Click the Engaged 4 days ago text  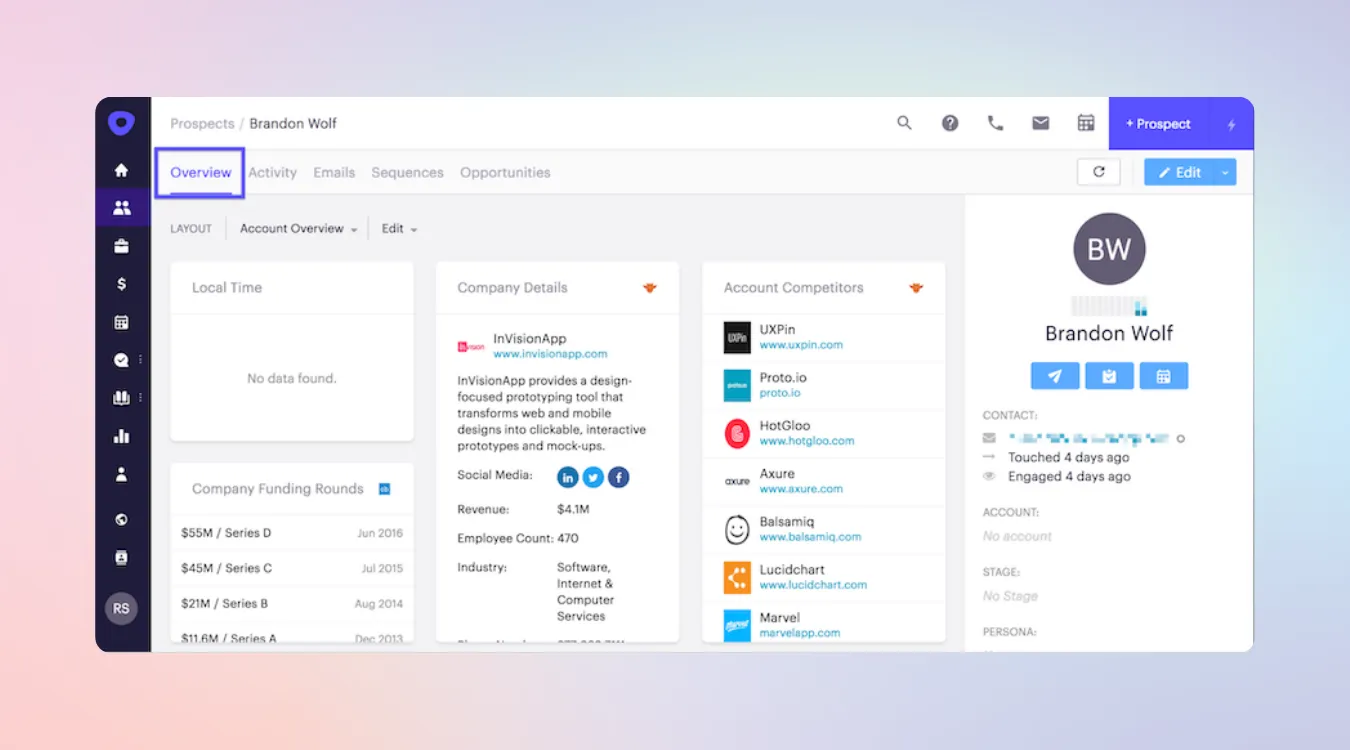click(1069, 477)
